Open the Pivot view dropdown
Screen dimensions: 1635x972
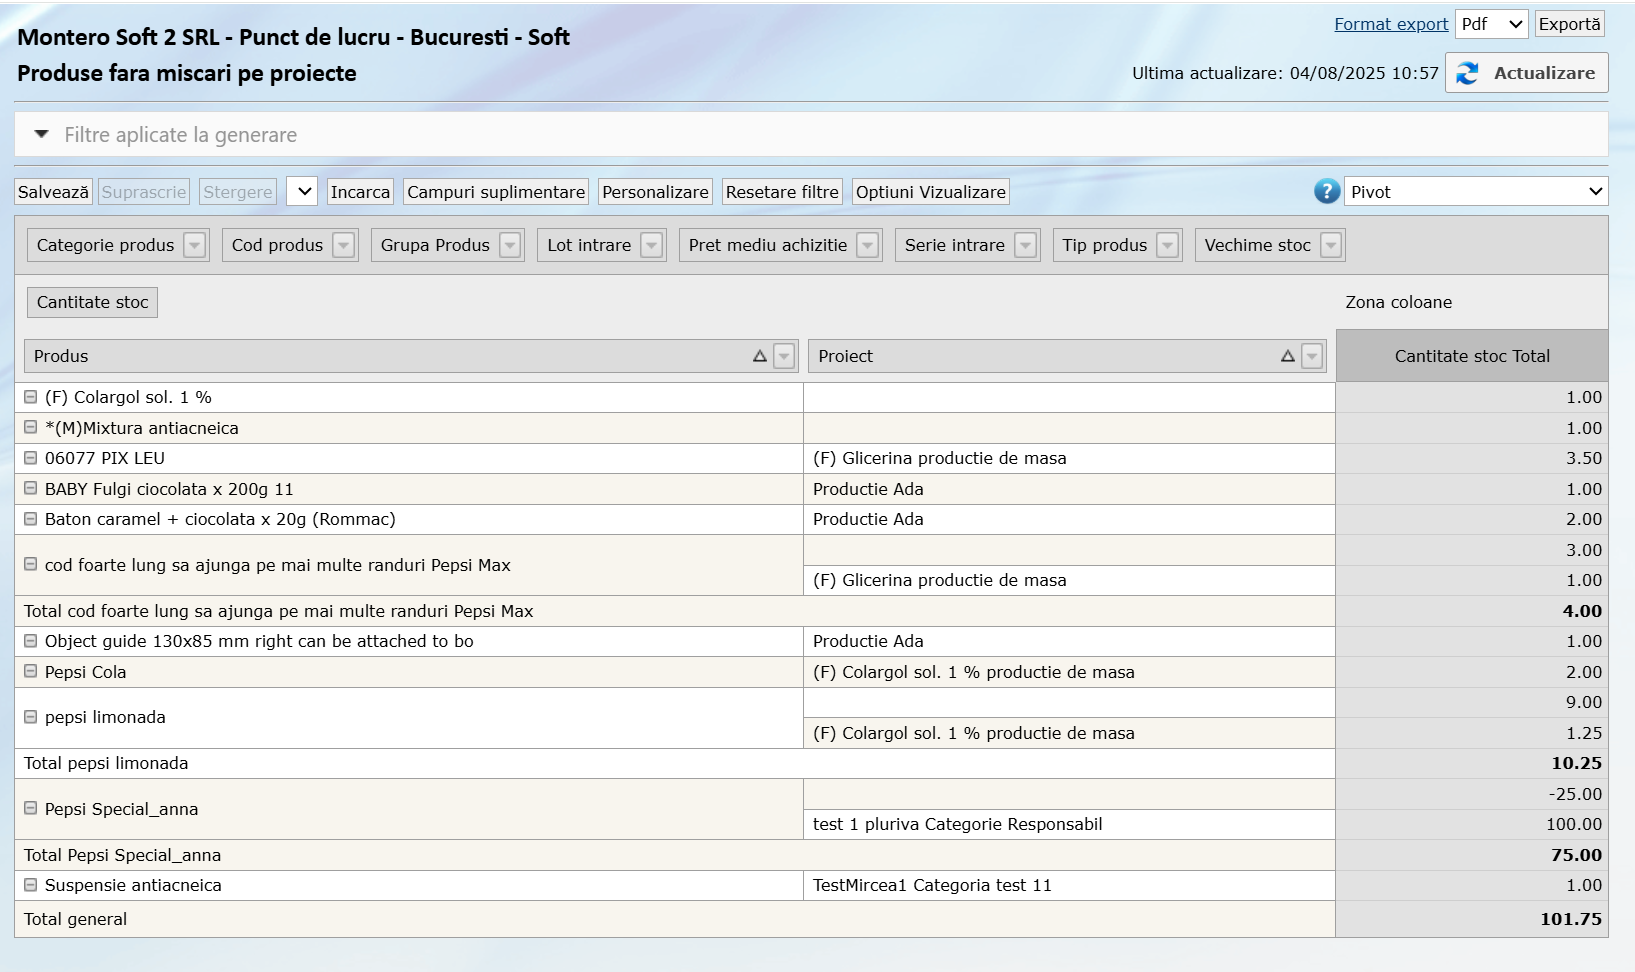tap(1476, 192)
